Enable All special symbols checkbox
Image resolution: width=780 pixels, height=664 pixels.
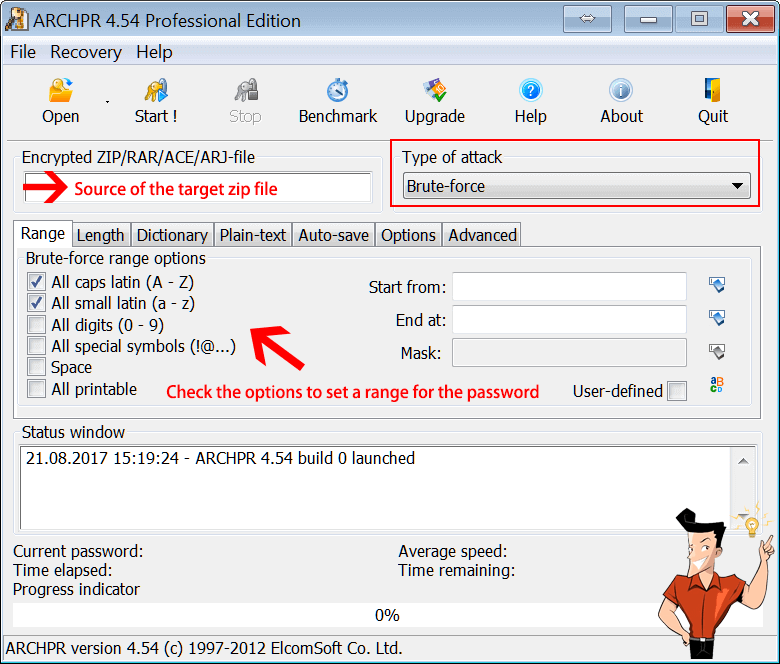[x=36, y=346]
